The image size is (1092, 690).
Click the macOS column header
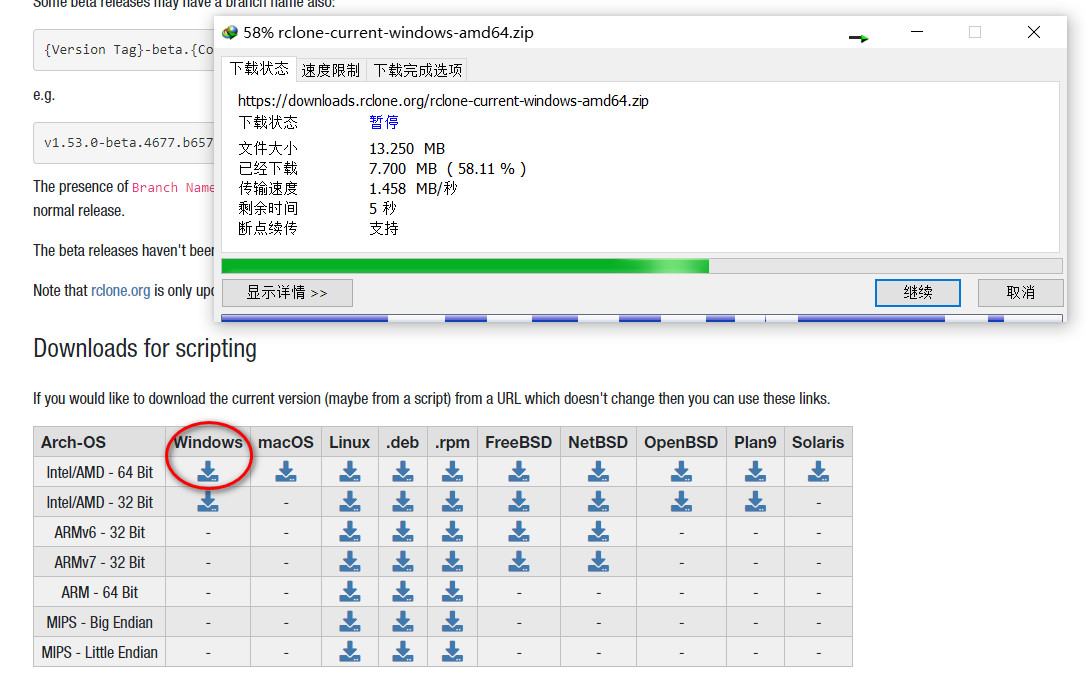pyautogui.click(x=286, y=442)
